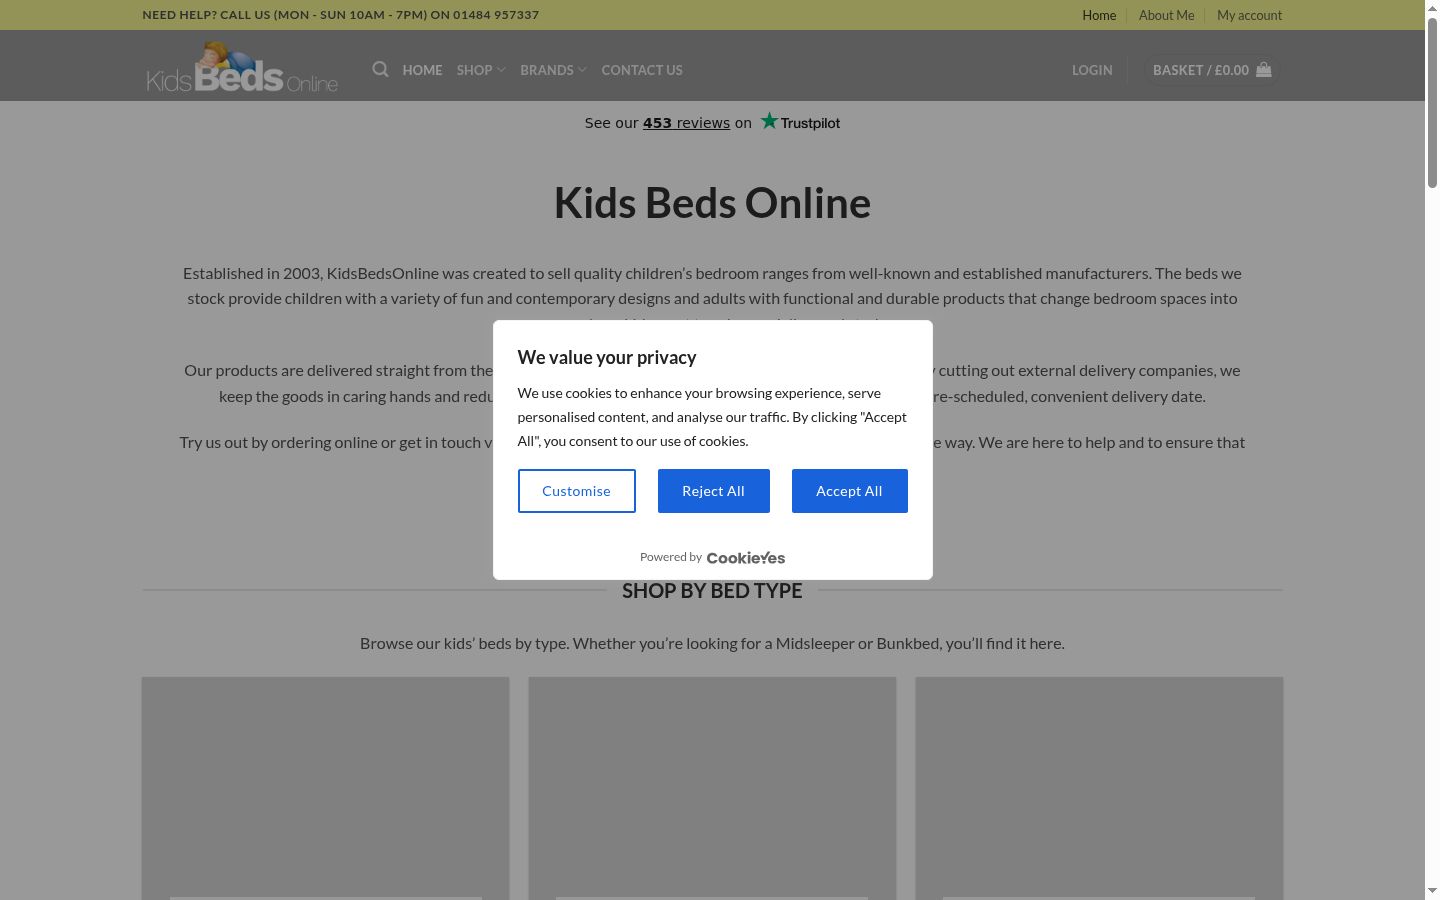Go to Home in main navigation

pos(422,70)
